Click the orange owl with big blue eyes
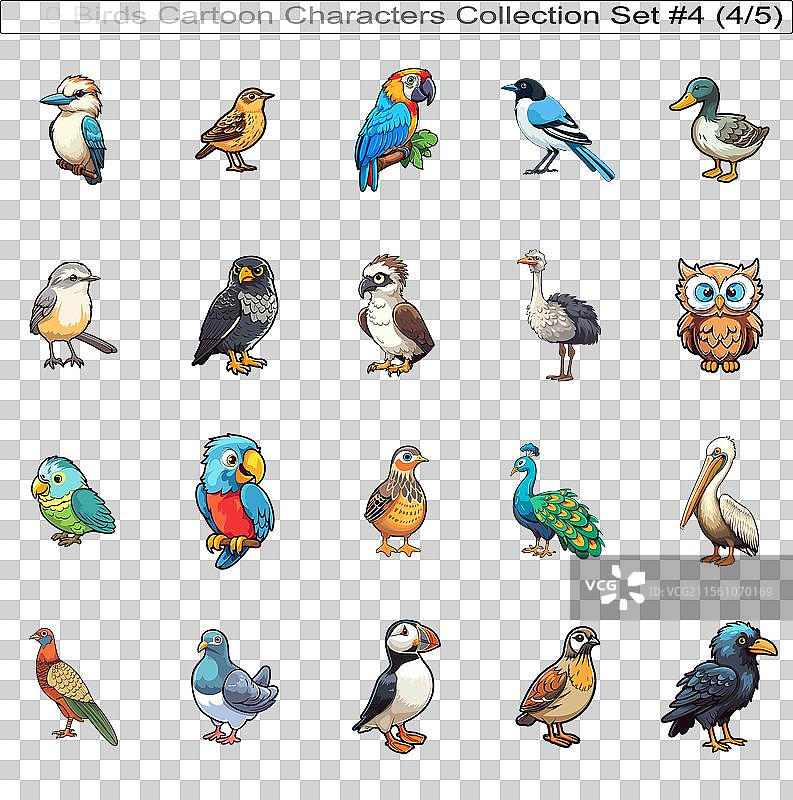 (718, 316)
